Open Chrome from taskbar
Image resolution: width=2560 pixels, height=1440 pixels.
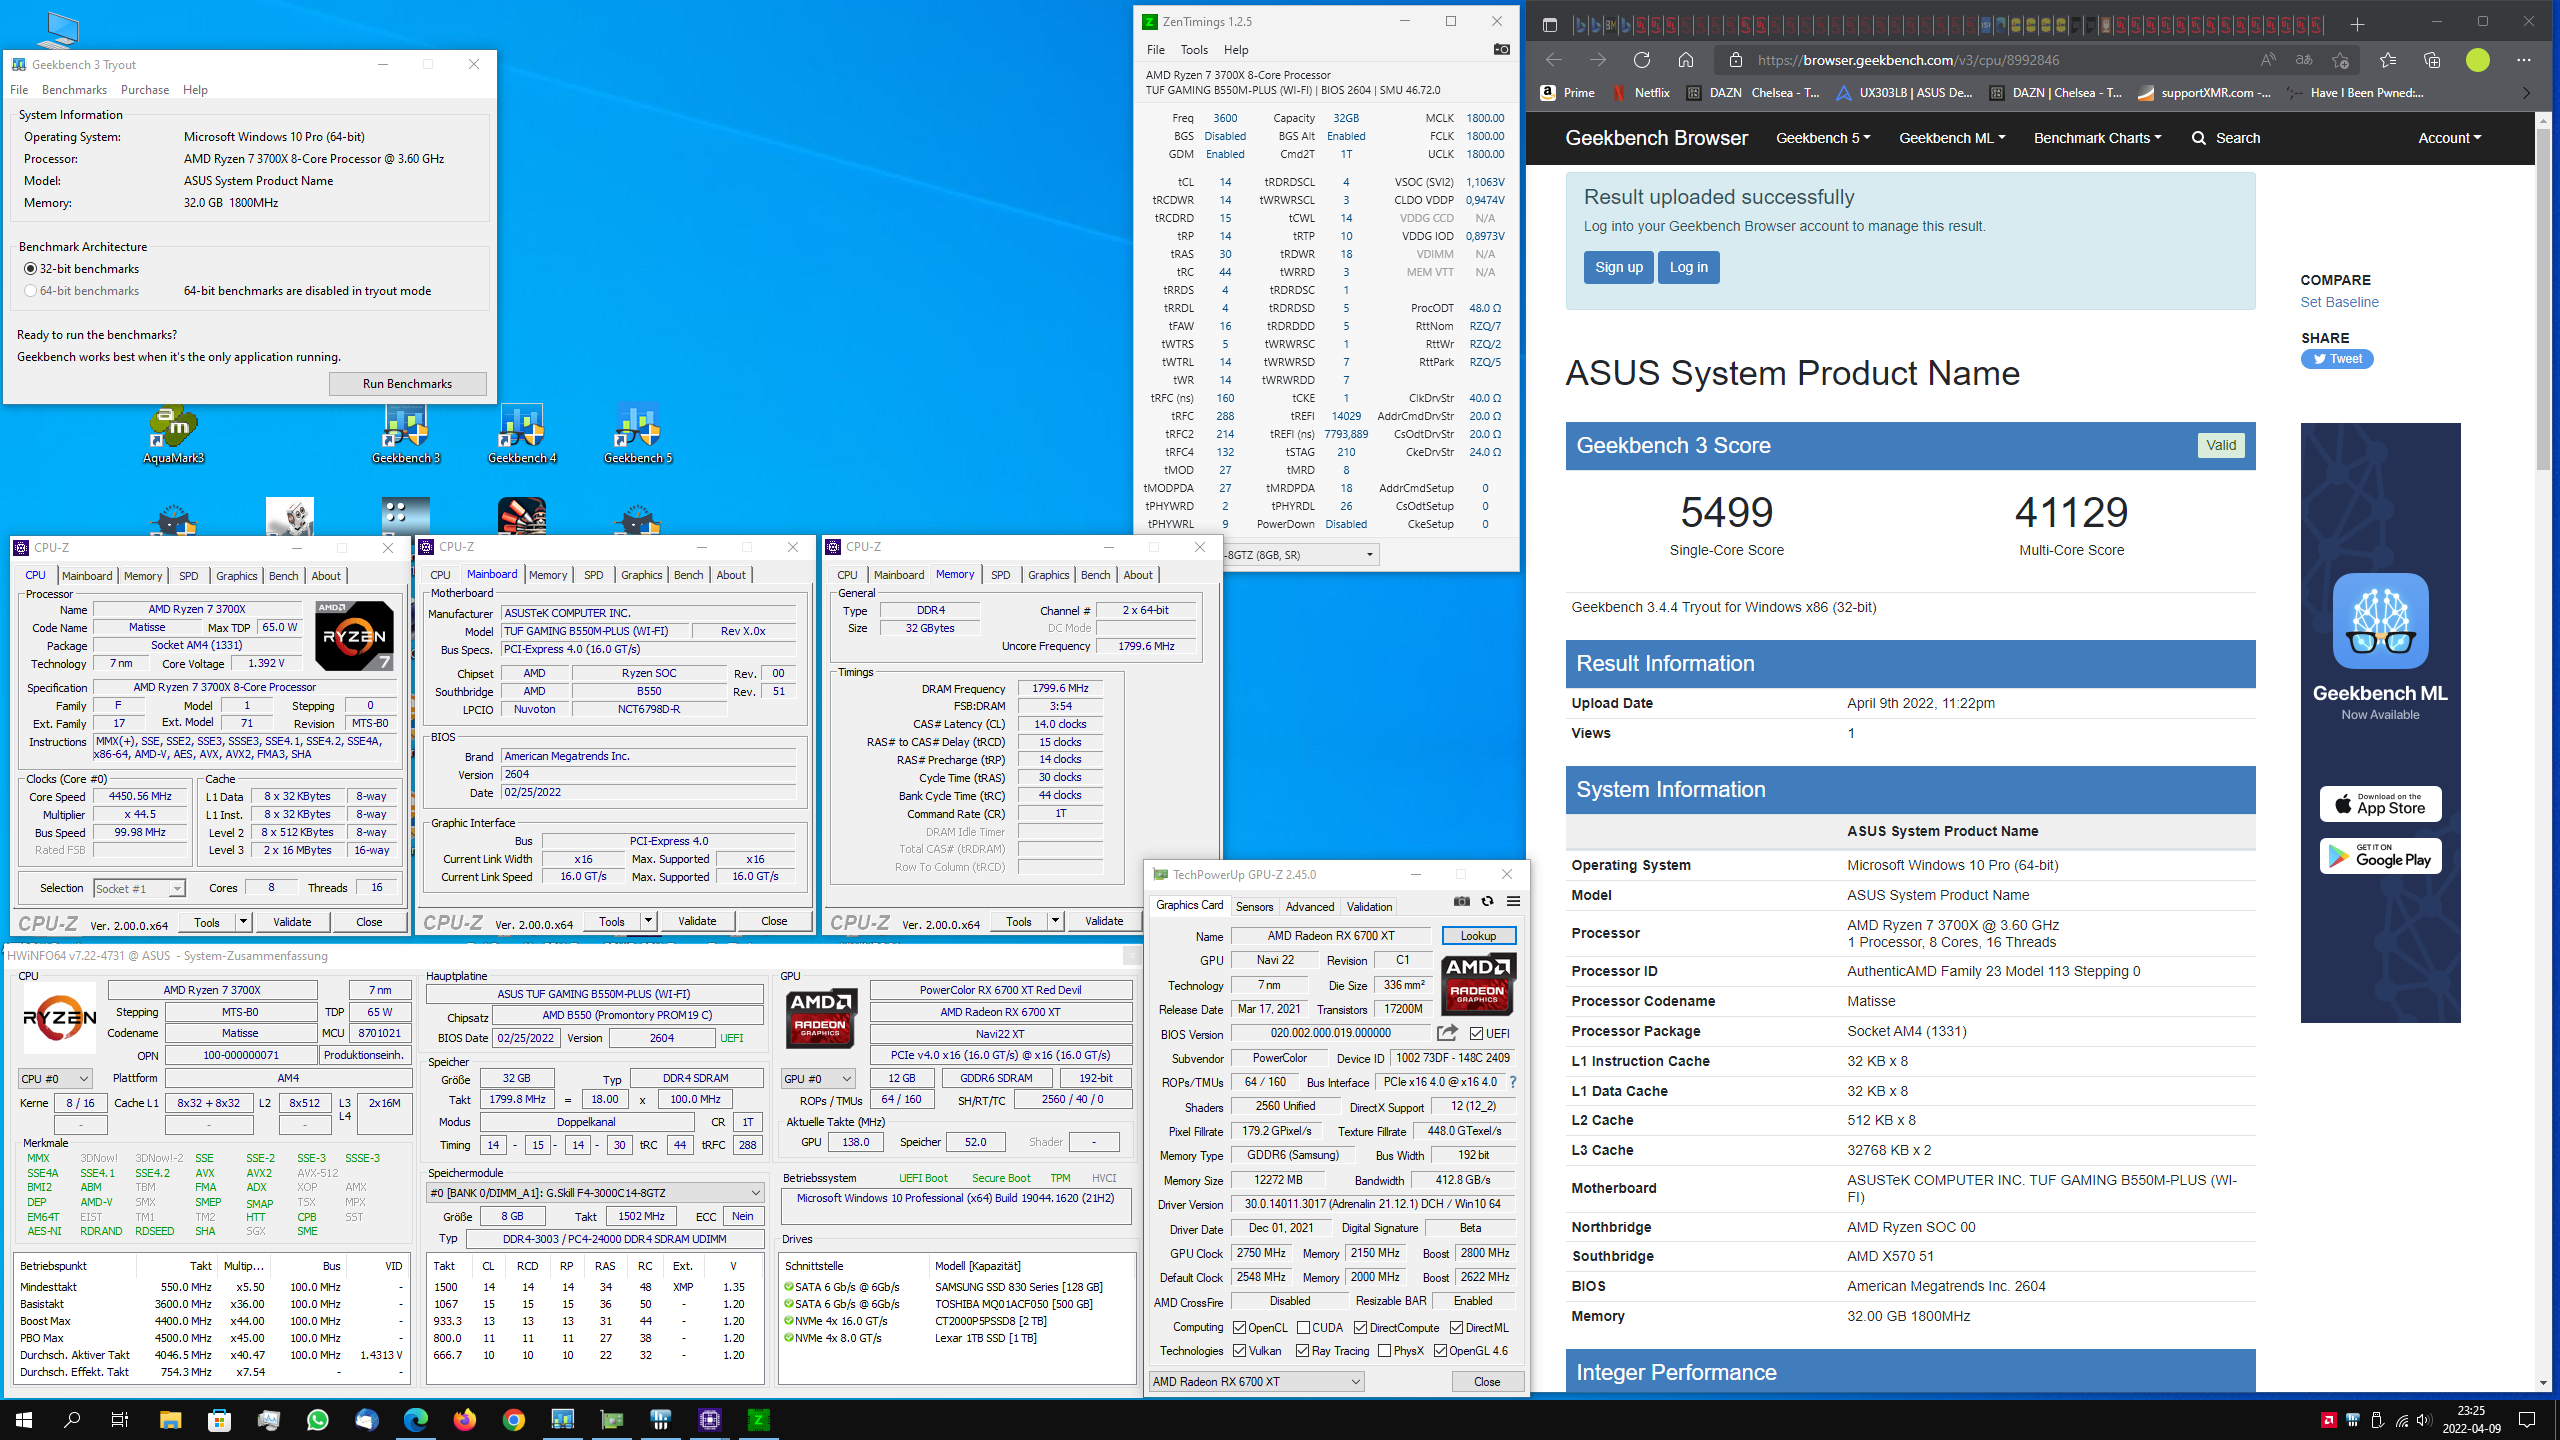513,1420
